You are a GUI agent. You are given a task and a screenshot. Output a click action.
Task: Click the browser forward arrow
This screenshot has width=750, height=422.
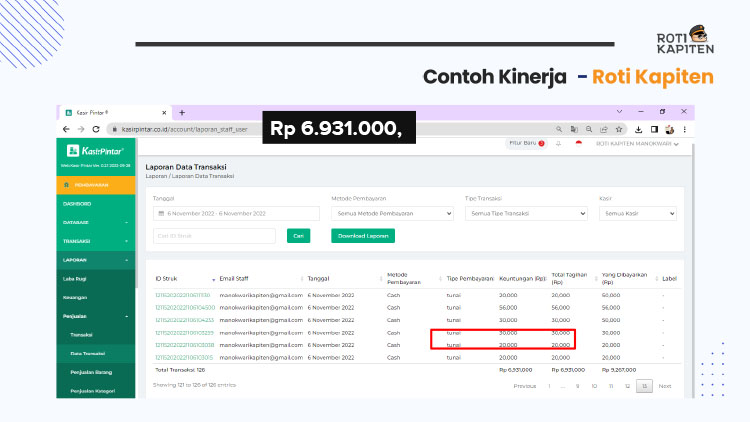[81, 129]
